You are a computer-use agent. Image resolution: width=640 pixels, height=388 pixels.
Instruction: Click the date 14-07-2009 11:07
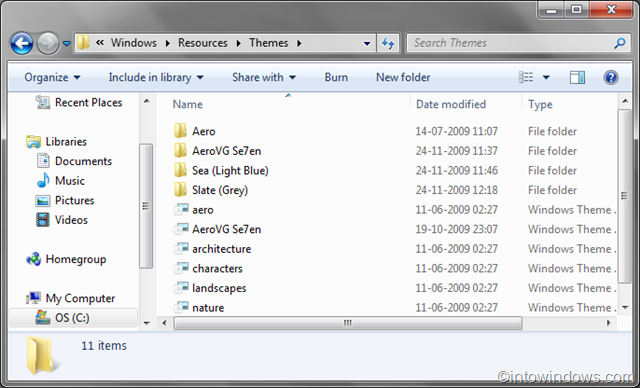click(456, 131)
